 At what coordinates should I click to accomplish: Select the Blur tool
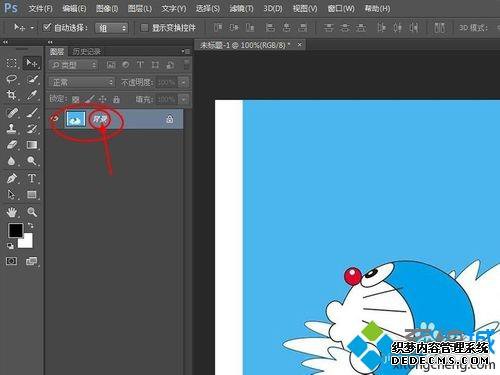pos(12,161)
